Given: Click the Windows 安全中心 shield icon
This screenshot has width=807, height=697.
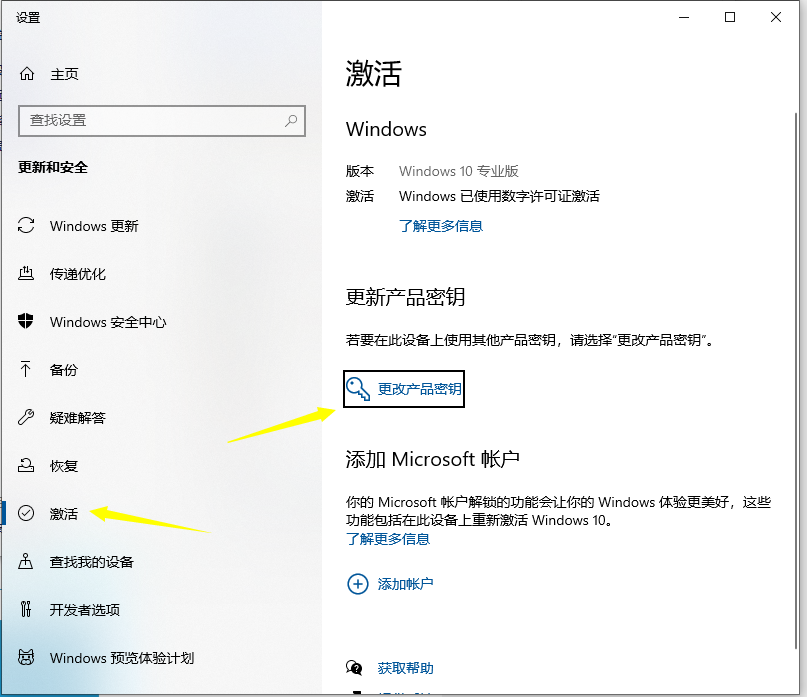Looking at the screenshot, I should tap(27, 322).
